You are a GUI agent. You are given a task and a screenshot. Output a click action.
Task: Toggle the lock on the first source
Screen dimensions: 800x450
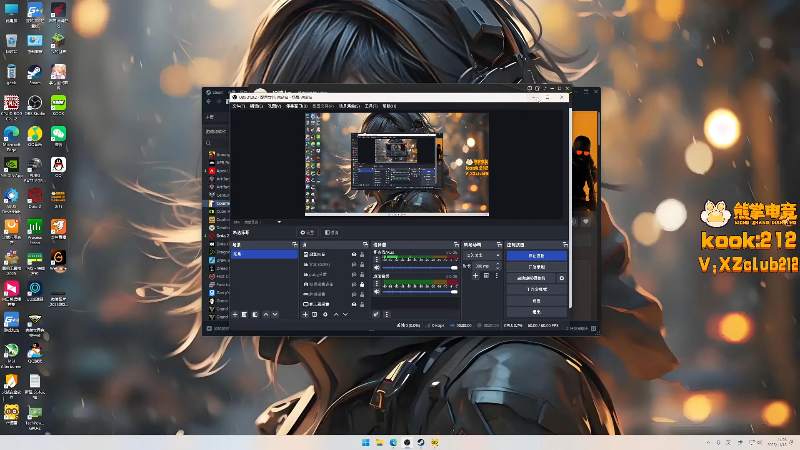(x=362, y=255)
